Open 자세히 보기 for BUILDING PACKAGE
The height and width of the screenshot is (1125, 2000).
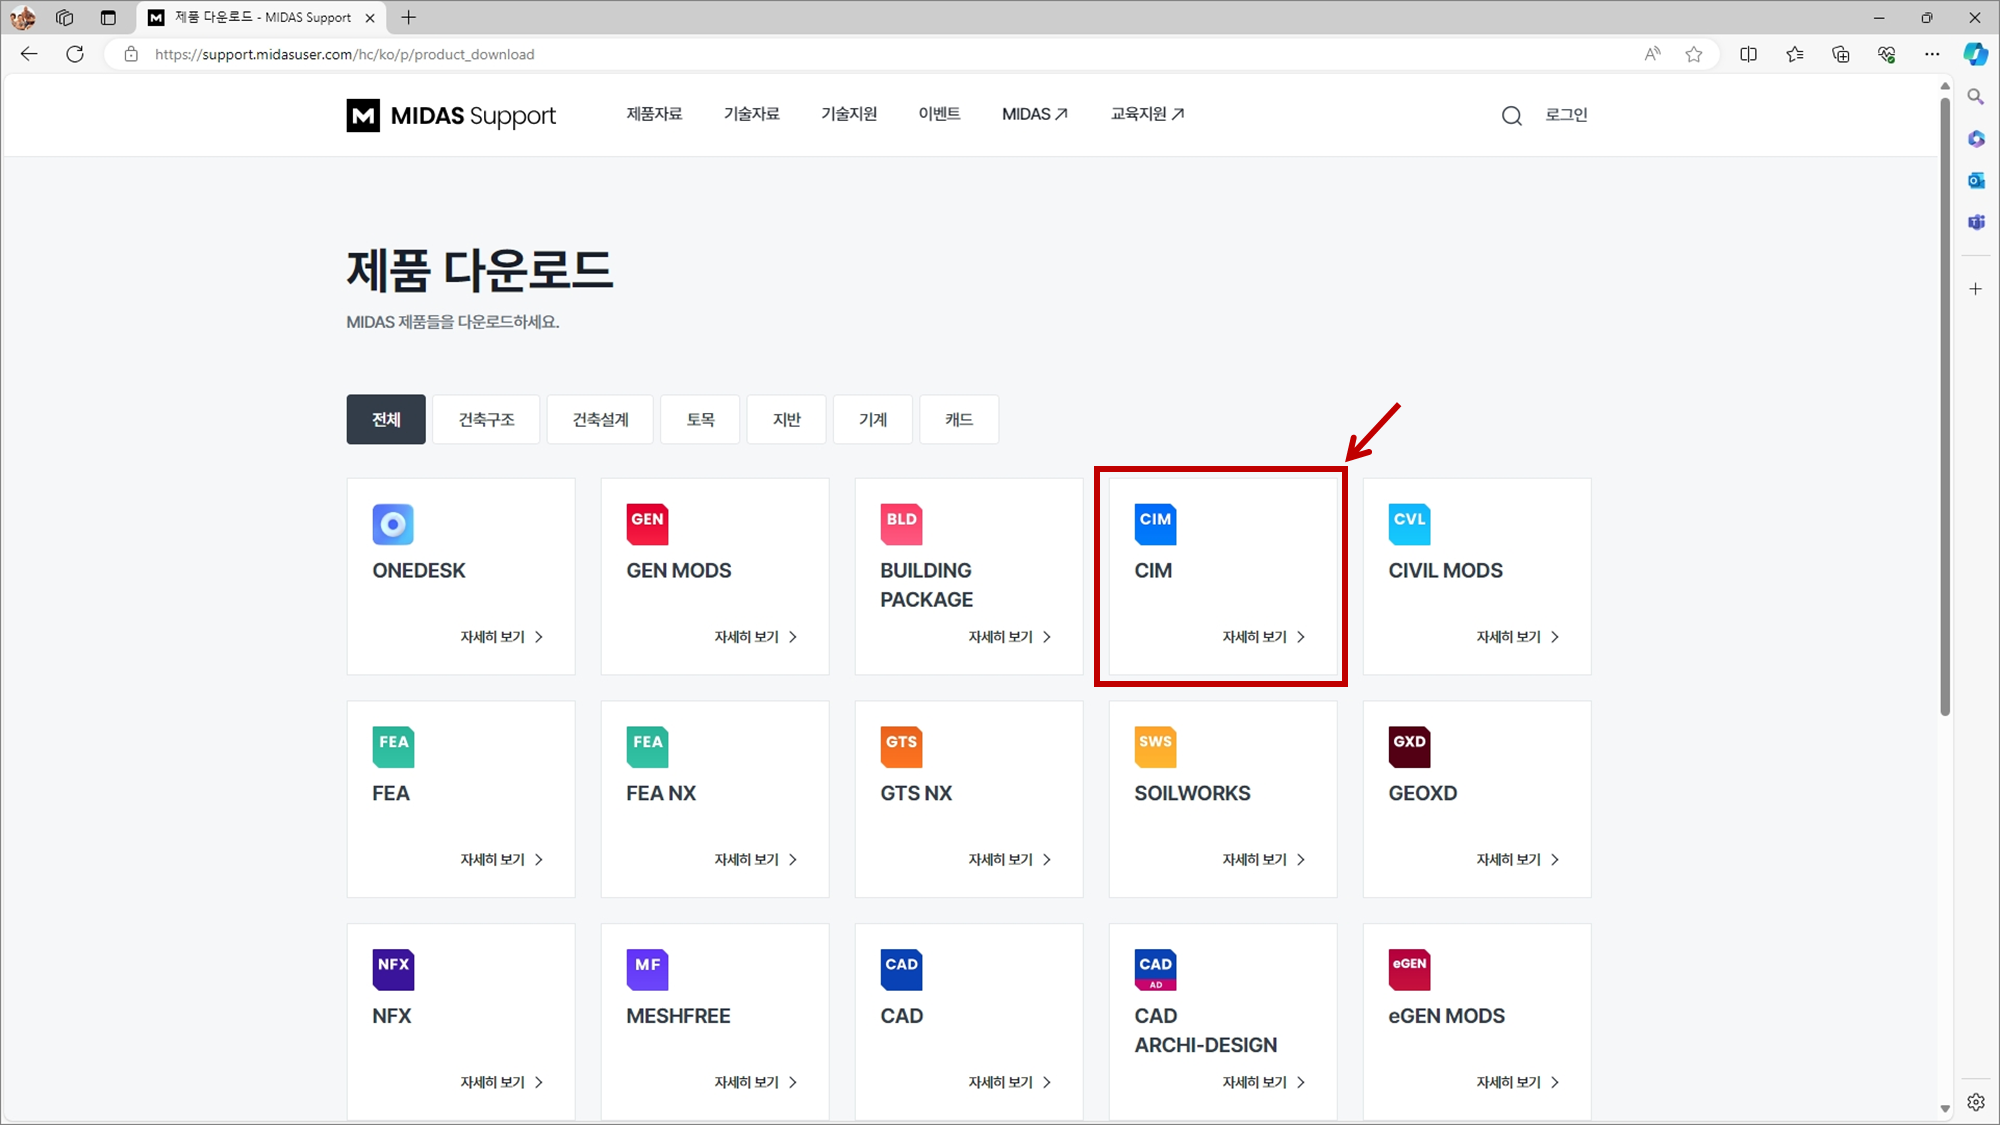(x=1010, y=637)
